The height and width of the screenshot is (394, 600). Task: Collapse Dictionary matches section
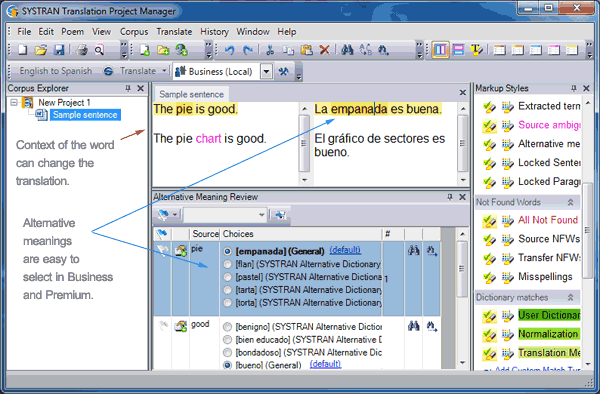coord(570,297)
